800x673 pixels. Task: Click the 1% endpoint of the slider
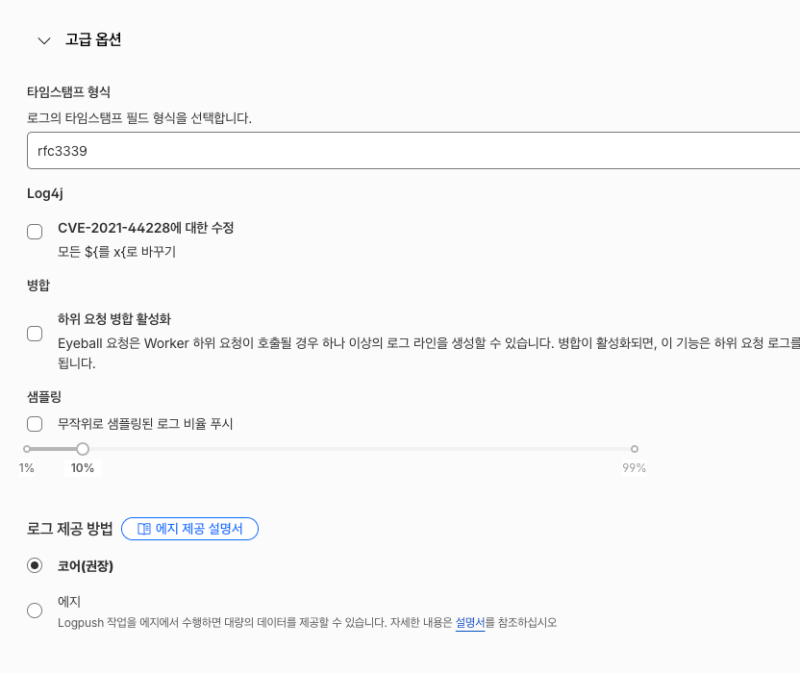click(x=27, y=449)
